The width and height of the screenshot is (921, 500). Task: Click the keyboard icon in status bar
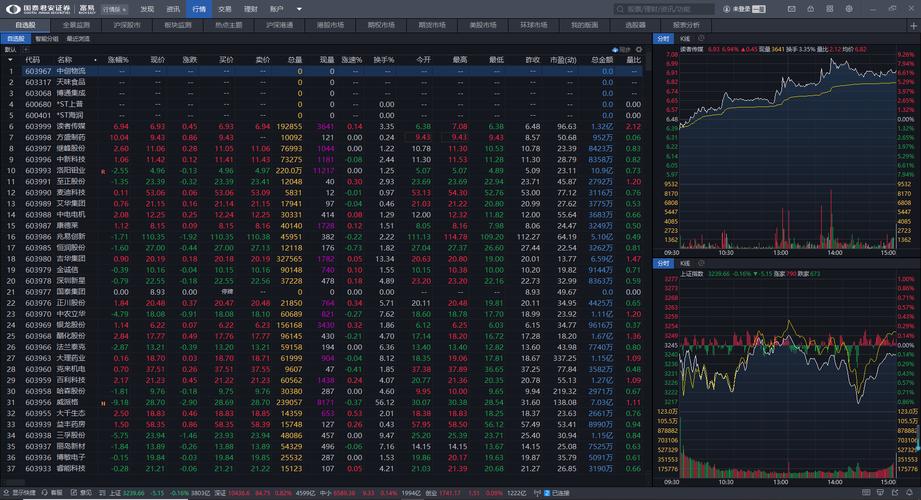click(866, 493)
